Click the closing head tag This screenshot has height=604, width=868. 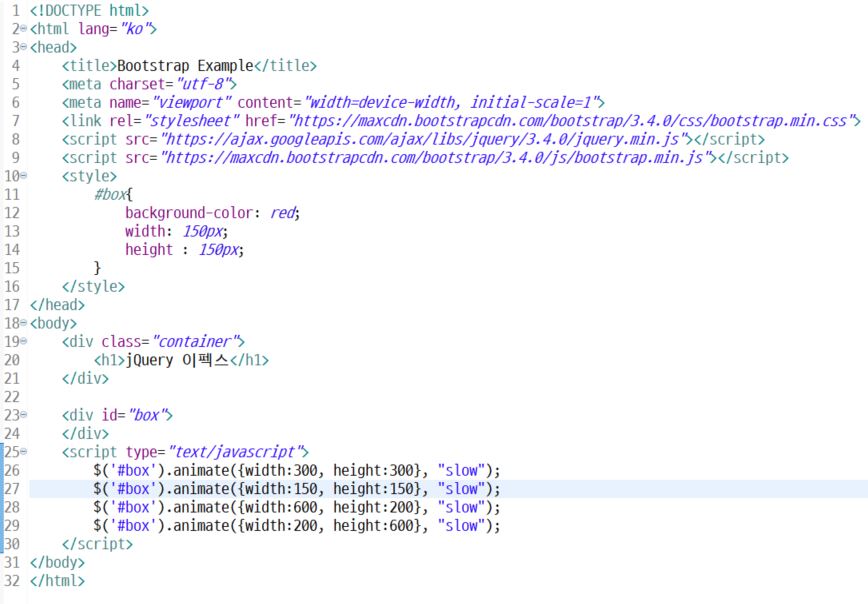tap(58, 304)
